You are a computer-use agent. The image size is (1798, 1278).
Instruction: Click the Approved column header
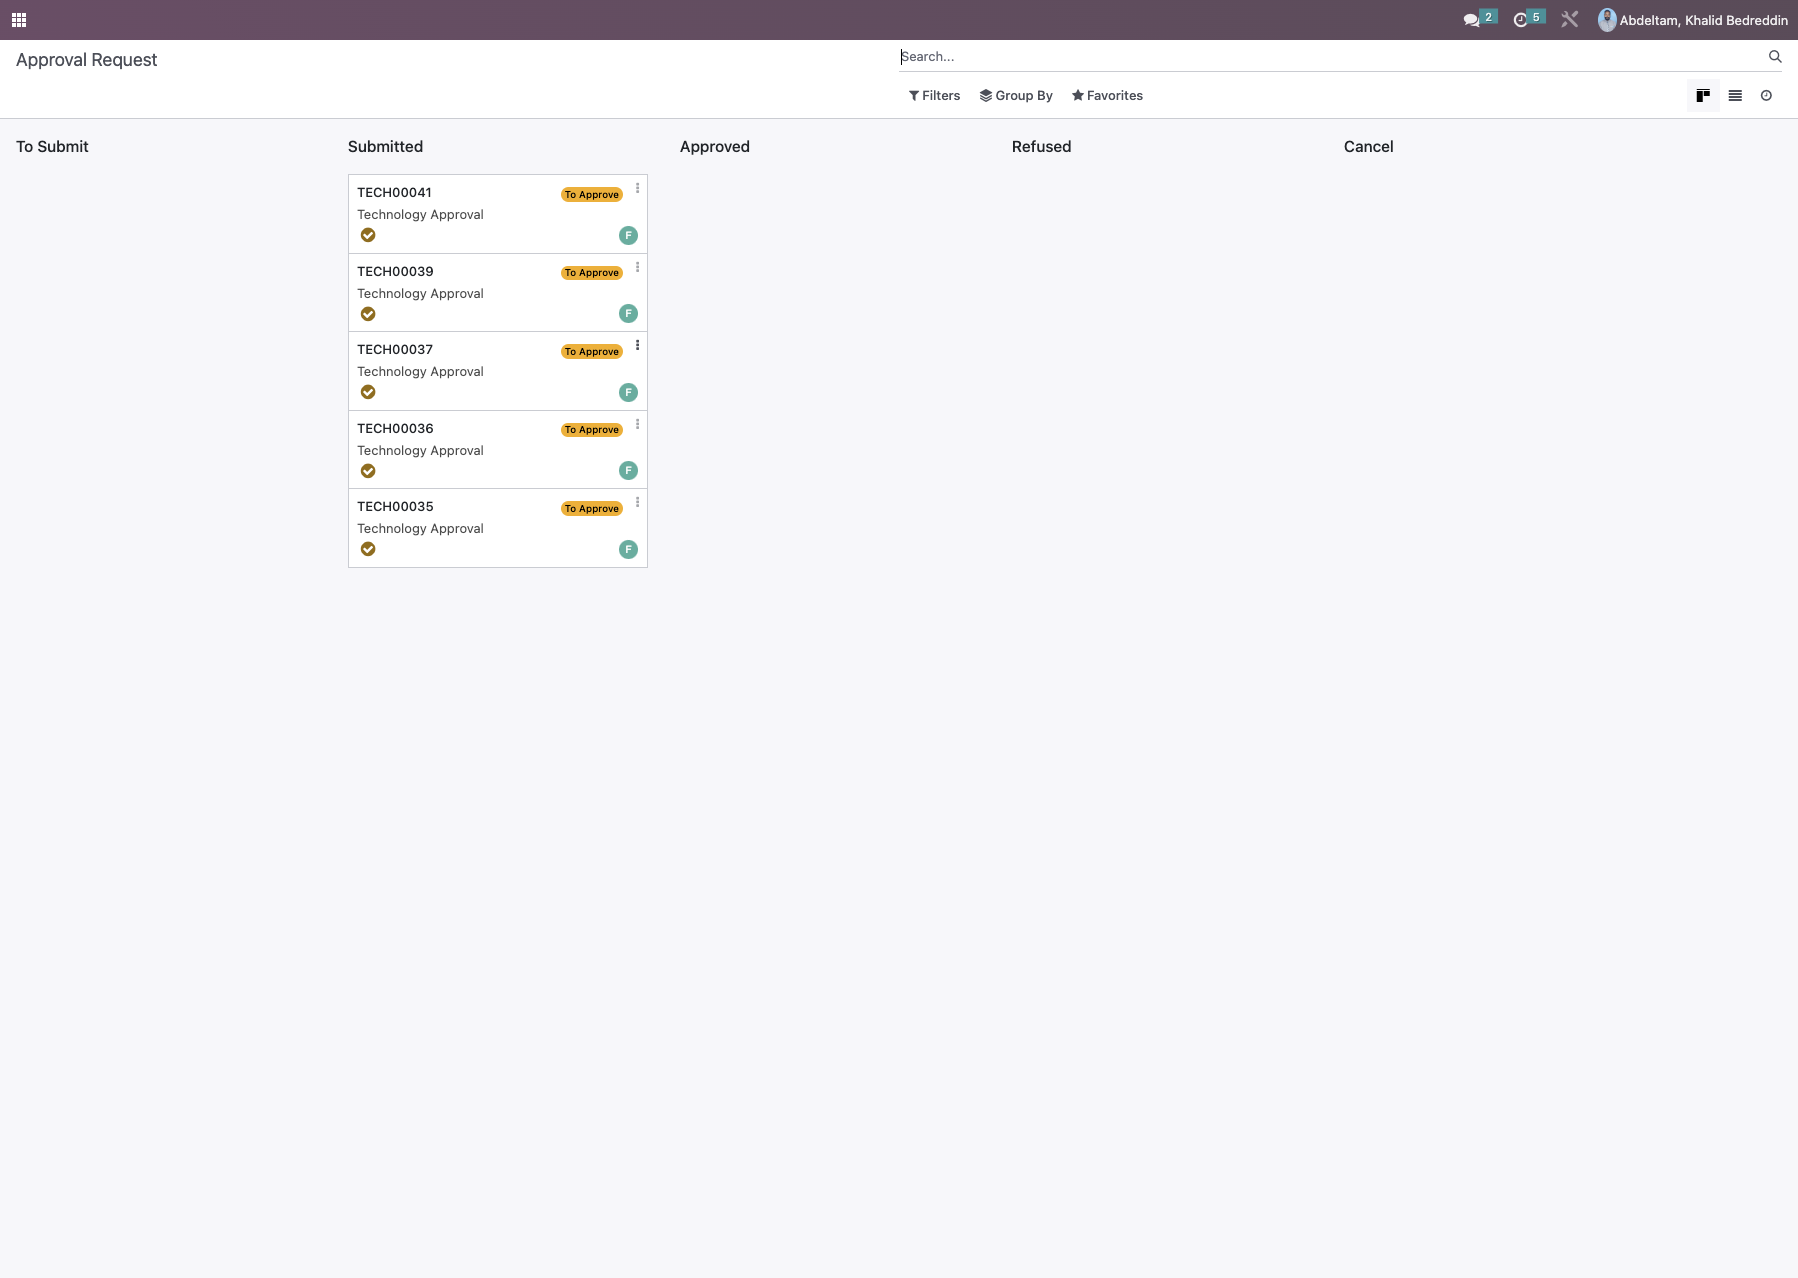click(715, 147)
